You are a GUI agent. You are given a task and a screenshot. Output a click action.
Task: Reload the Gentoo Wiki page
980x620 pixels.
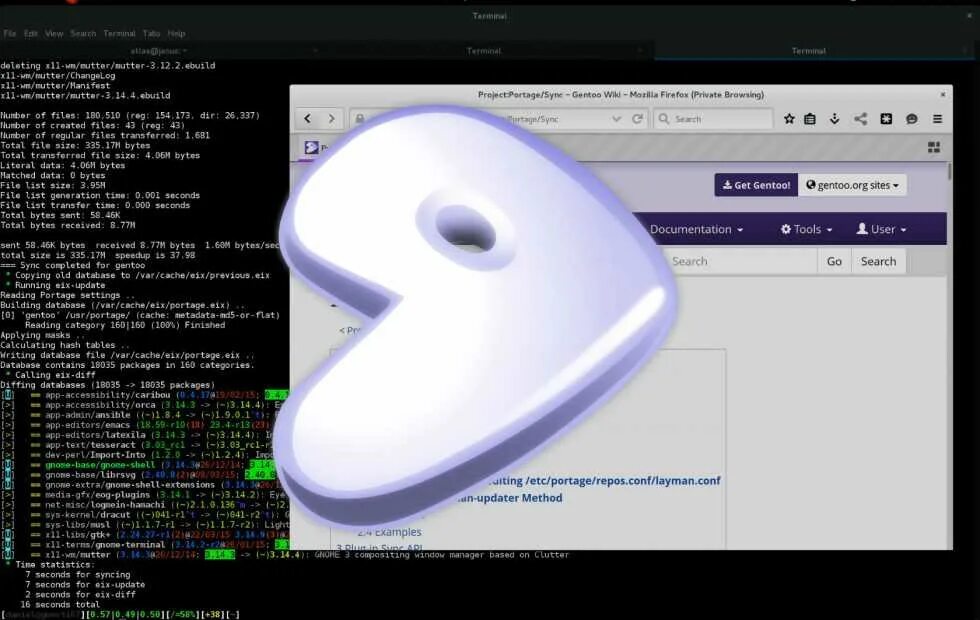point(637,119)
